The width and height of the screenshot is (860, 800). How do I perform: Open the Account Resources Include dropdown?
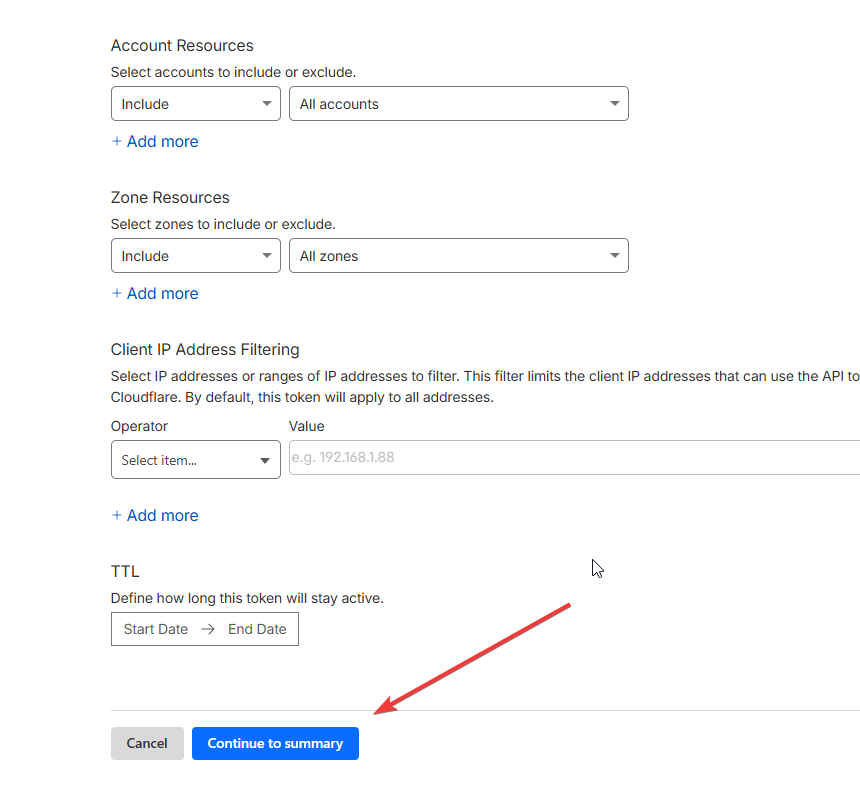click(195, 104)
